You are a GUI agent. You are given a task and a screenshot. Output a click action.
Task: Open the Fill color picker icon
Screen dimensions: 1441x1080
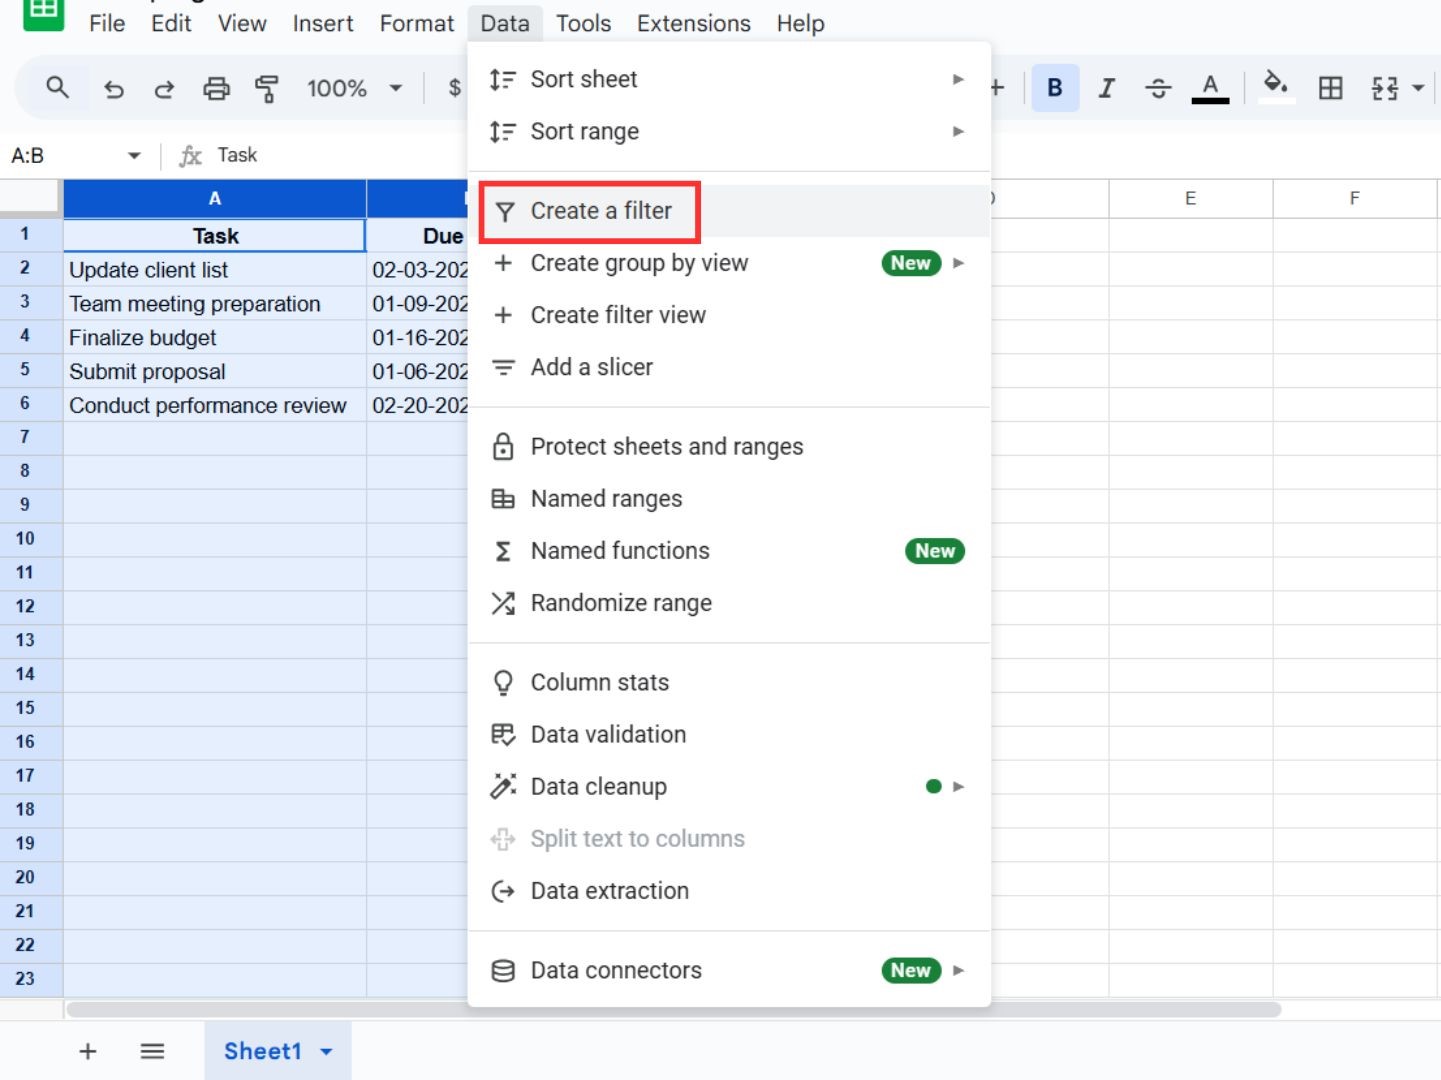click(x=1275, y=88)
